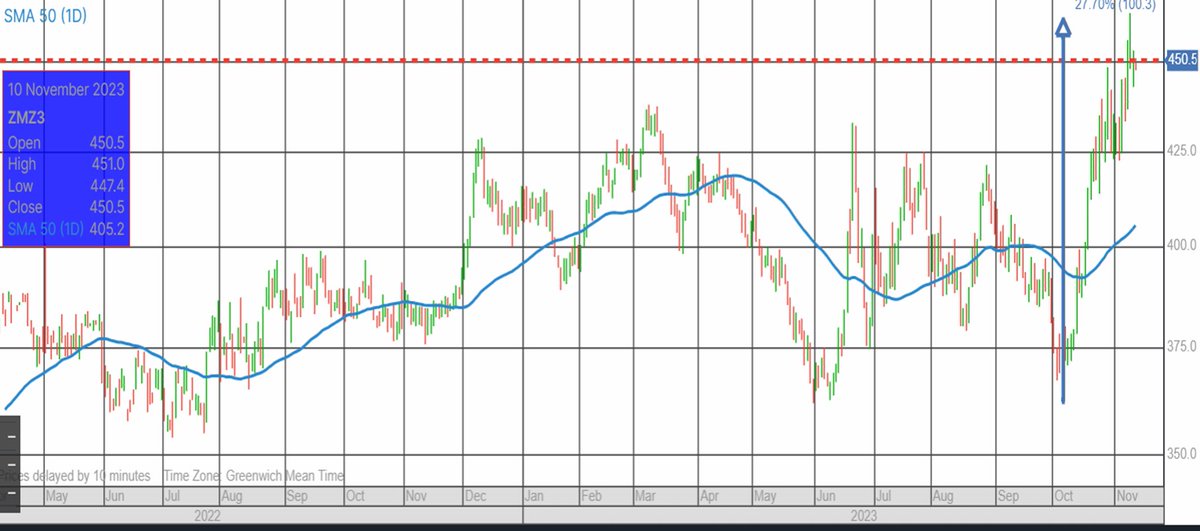Click the 375.0 price axis label
Viewport: 1200px width, 531px height.
[1182, 346]
